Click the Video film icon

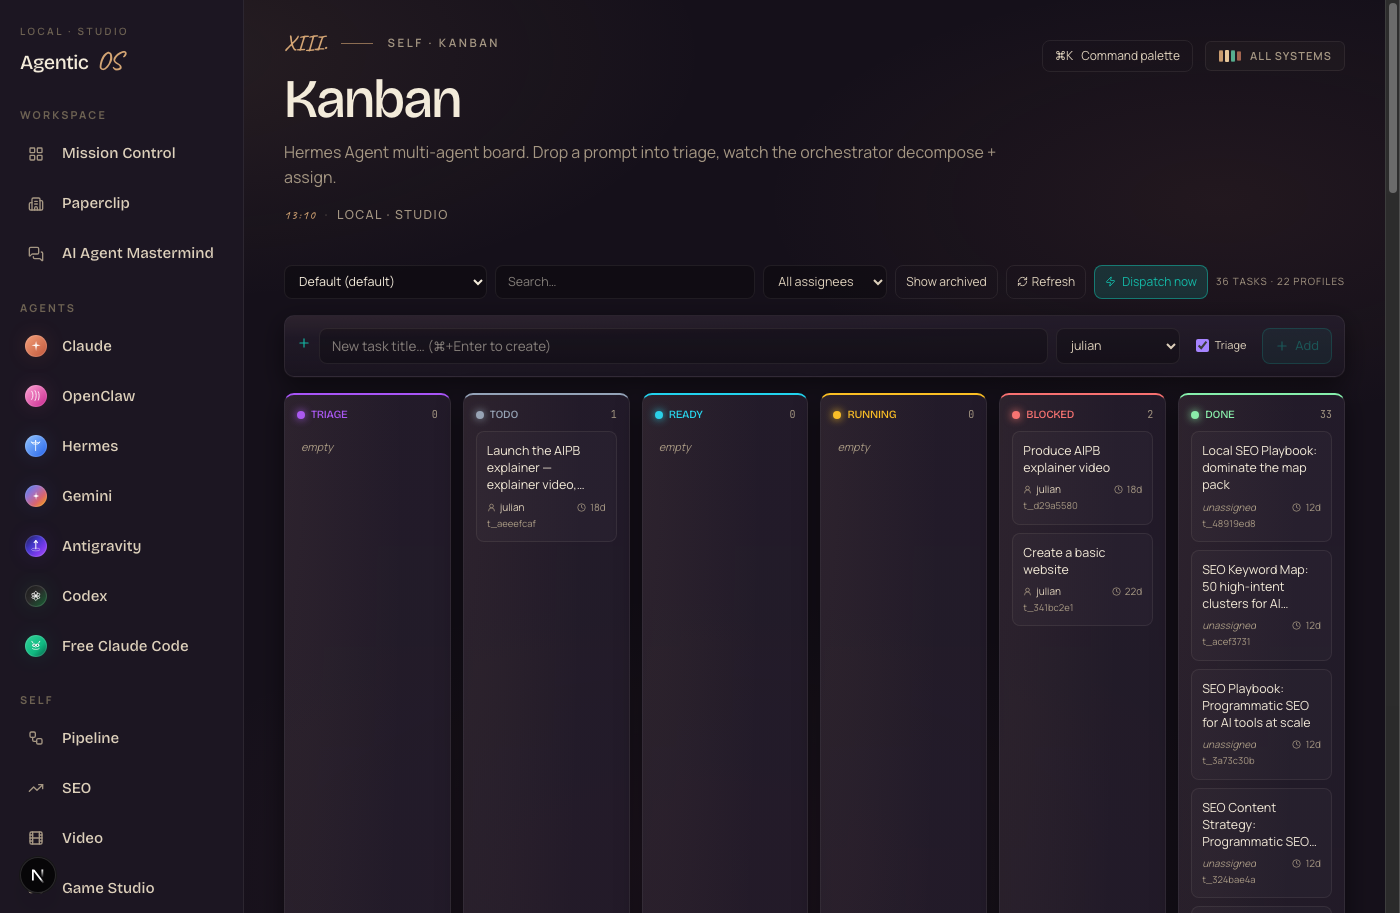(x=36, y=838)
